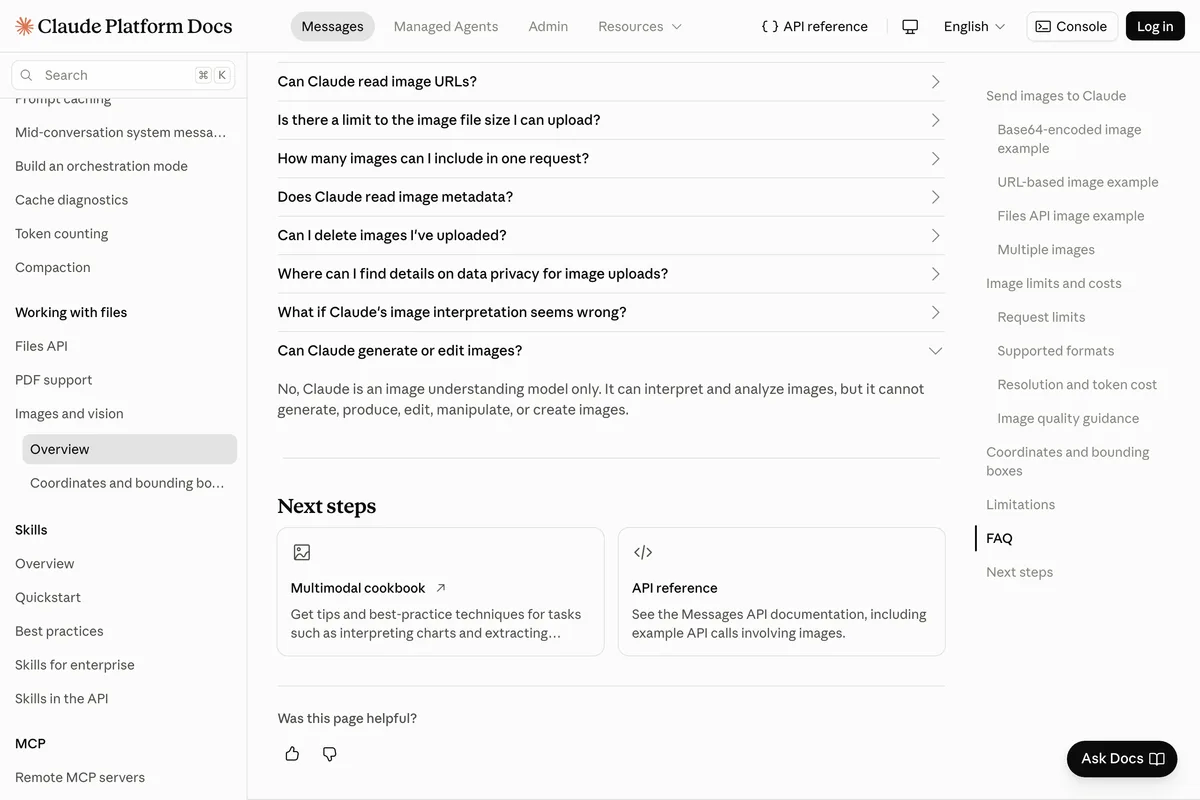This screenshot has height=800, width=1200.
Task: Expand 'What if Claude's image interpretation seems wrong?'
Action: click(610, 312)
